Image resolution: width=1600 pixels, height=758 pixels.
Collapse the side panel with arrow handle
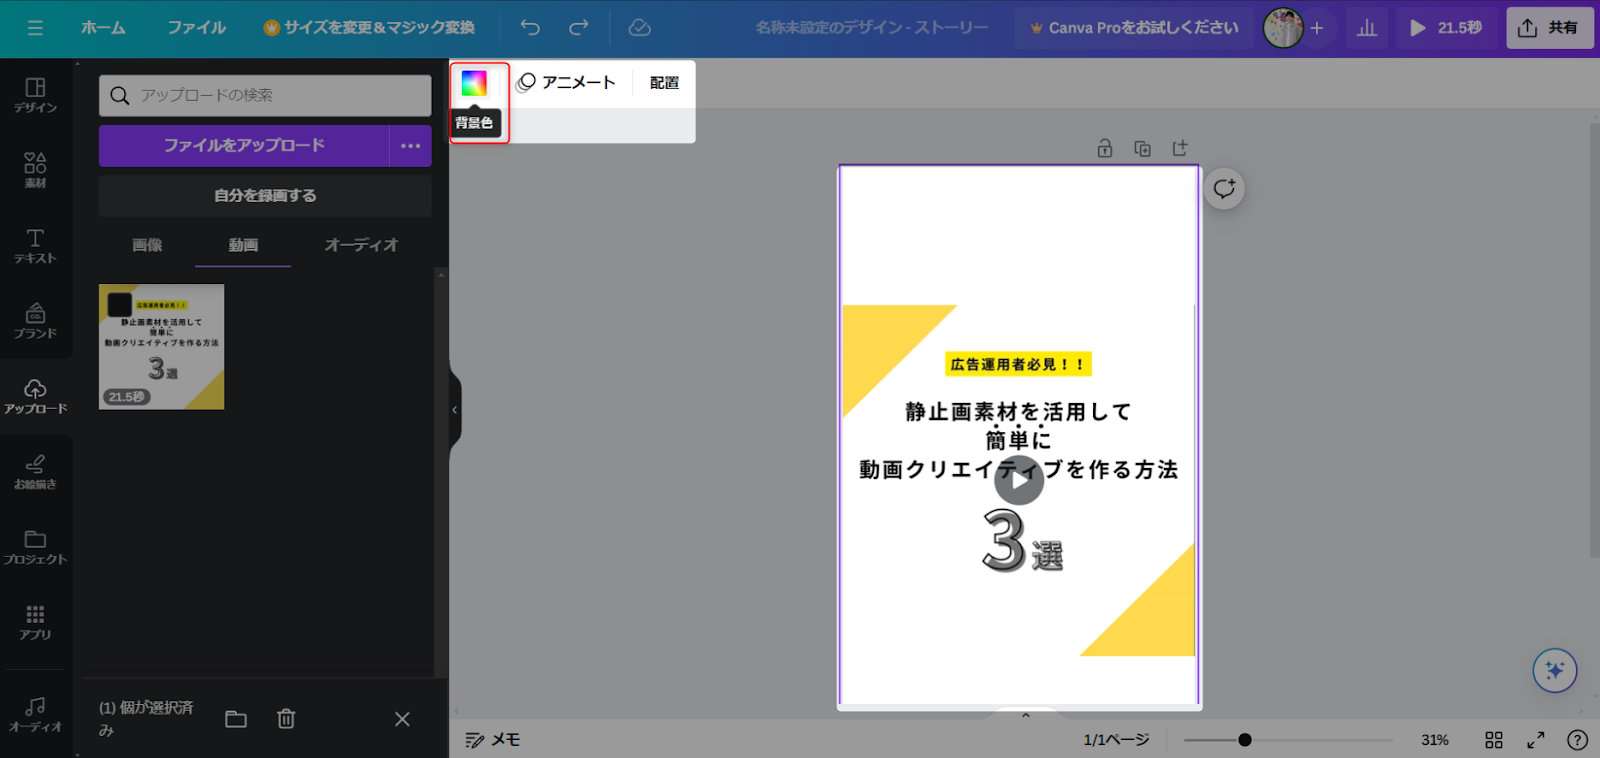(x=455, y=410)
